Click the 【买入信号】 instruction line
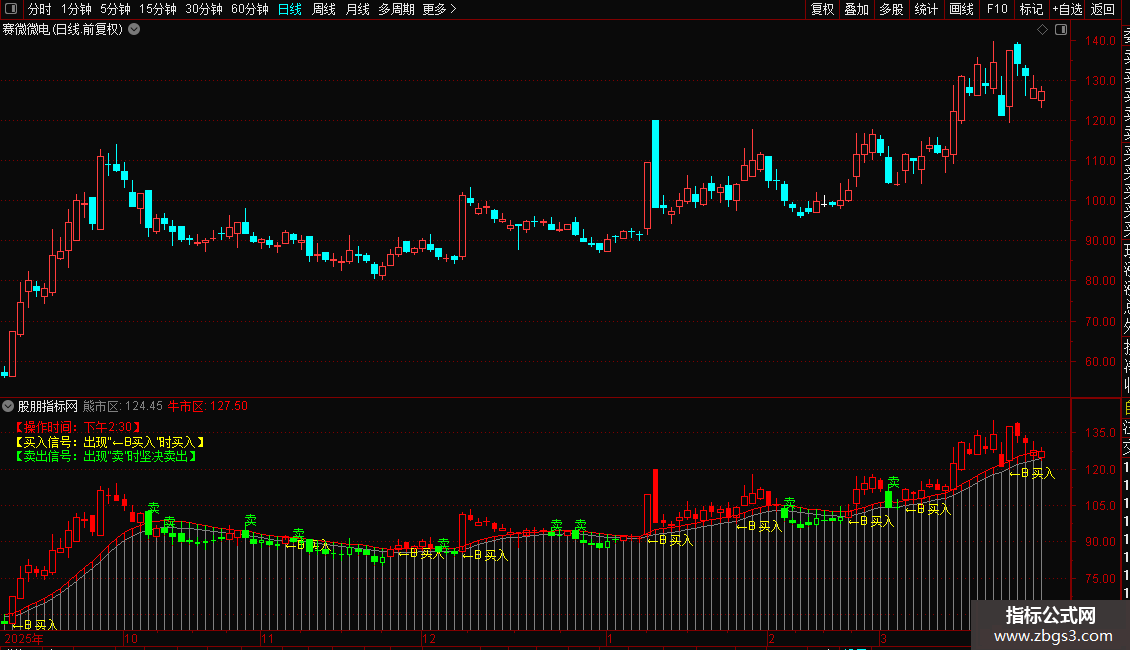 pyautogui.click(x=110, y=442)
